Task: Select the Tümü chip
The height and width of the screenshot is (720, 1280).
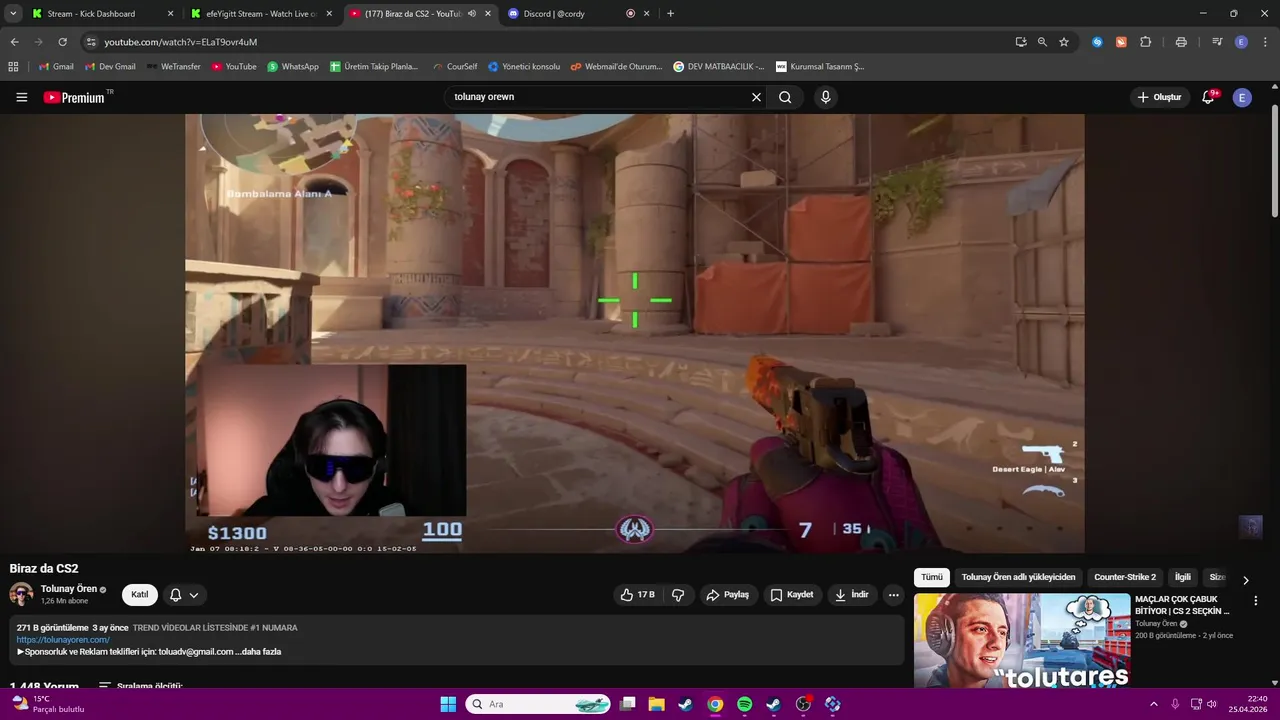Action: [x=932, y=577]
